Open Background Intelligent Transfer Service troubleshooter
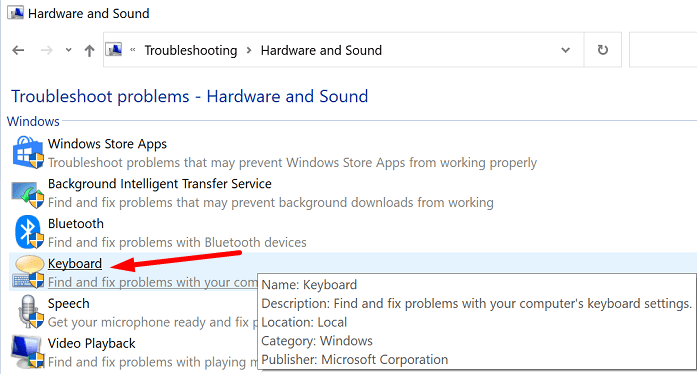The height and width of the screenshot is (374, 697). coord(160,184)
